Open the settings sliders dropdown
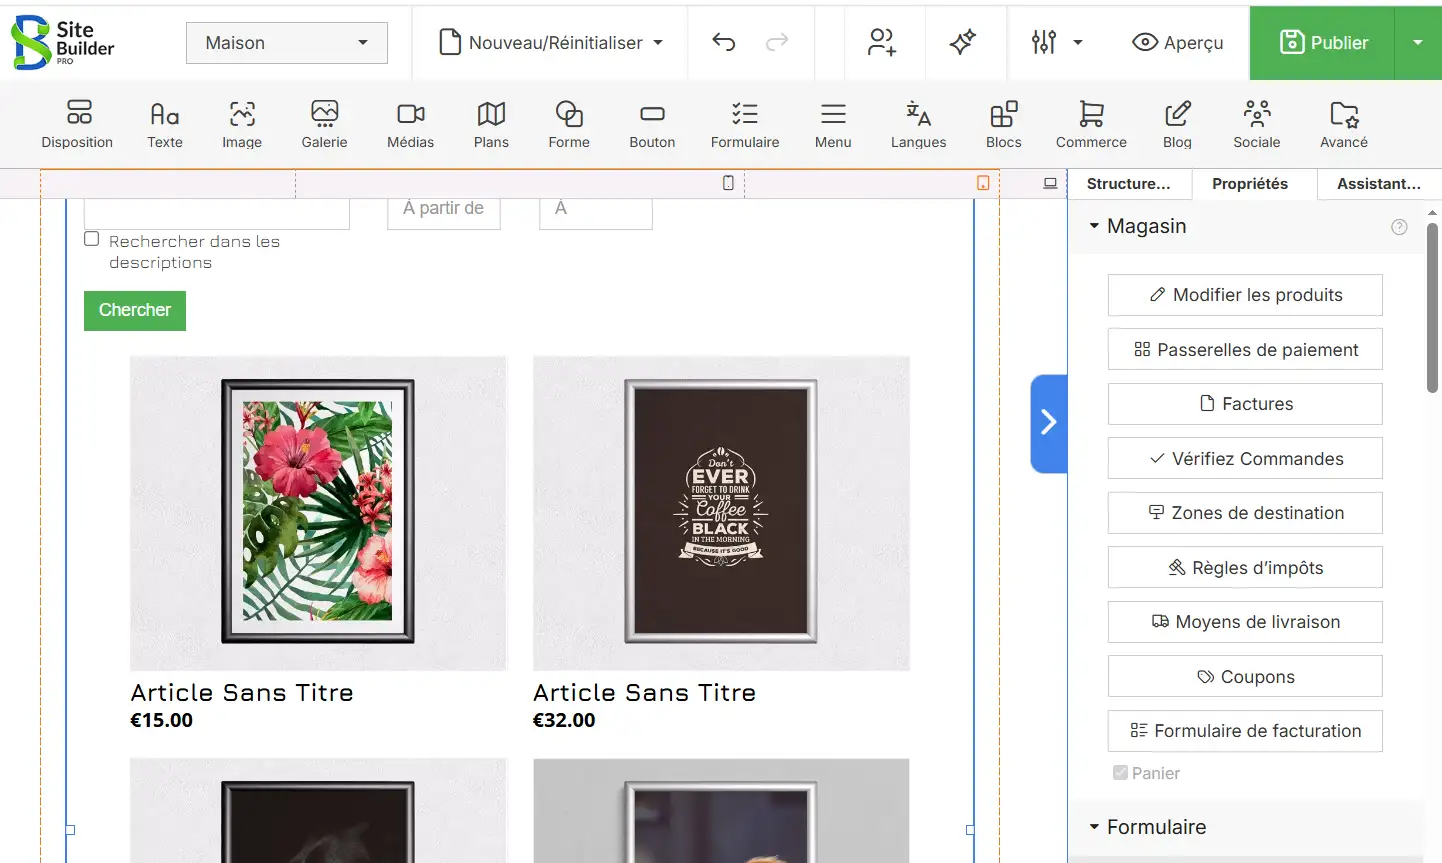 (x=1057, y=42)
